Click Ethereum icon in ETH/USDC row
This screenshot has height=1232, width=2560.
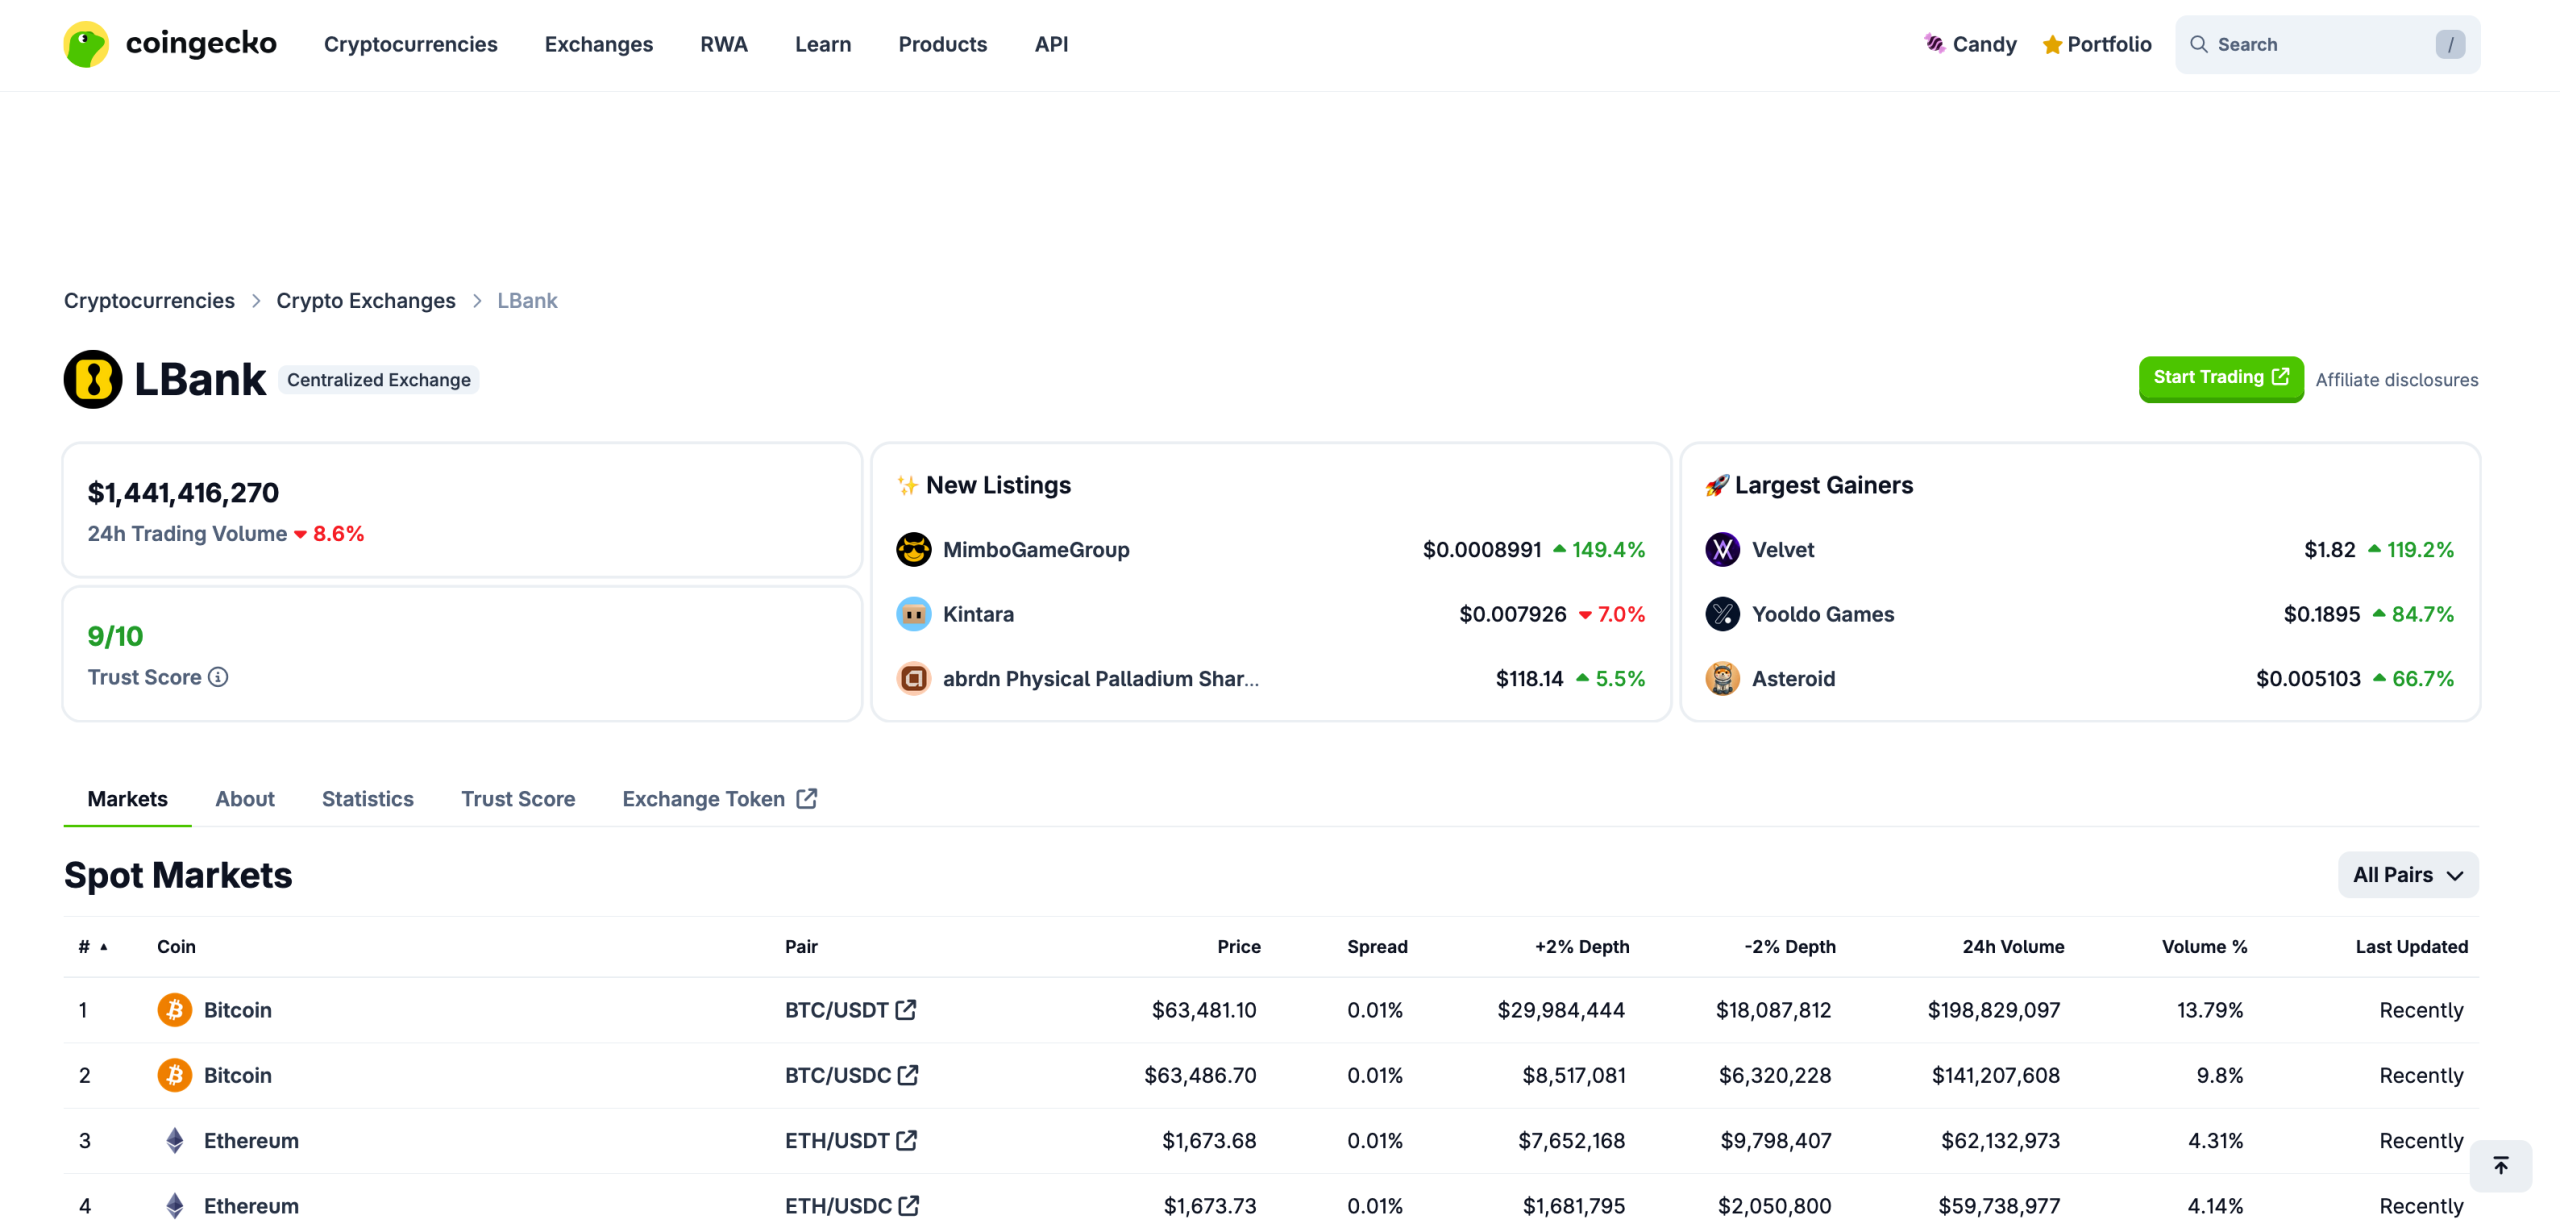pos(175,1206)
